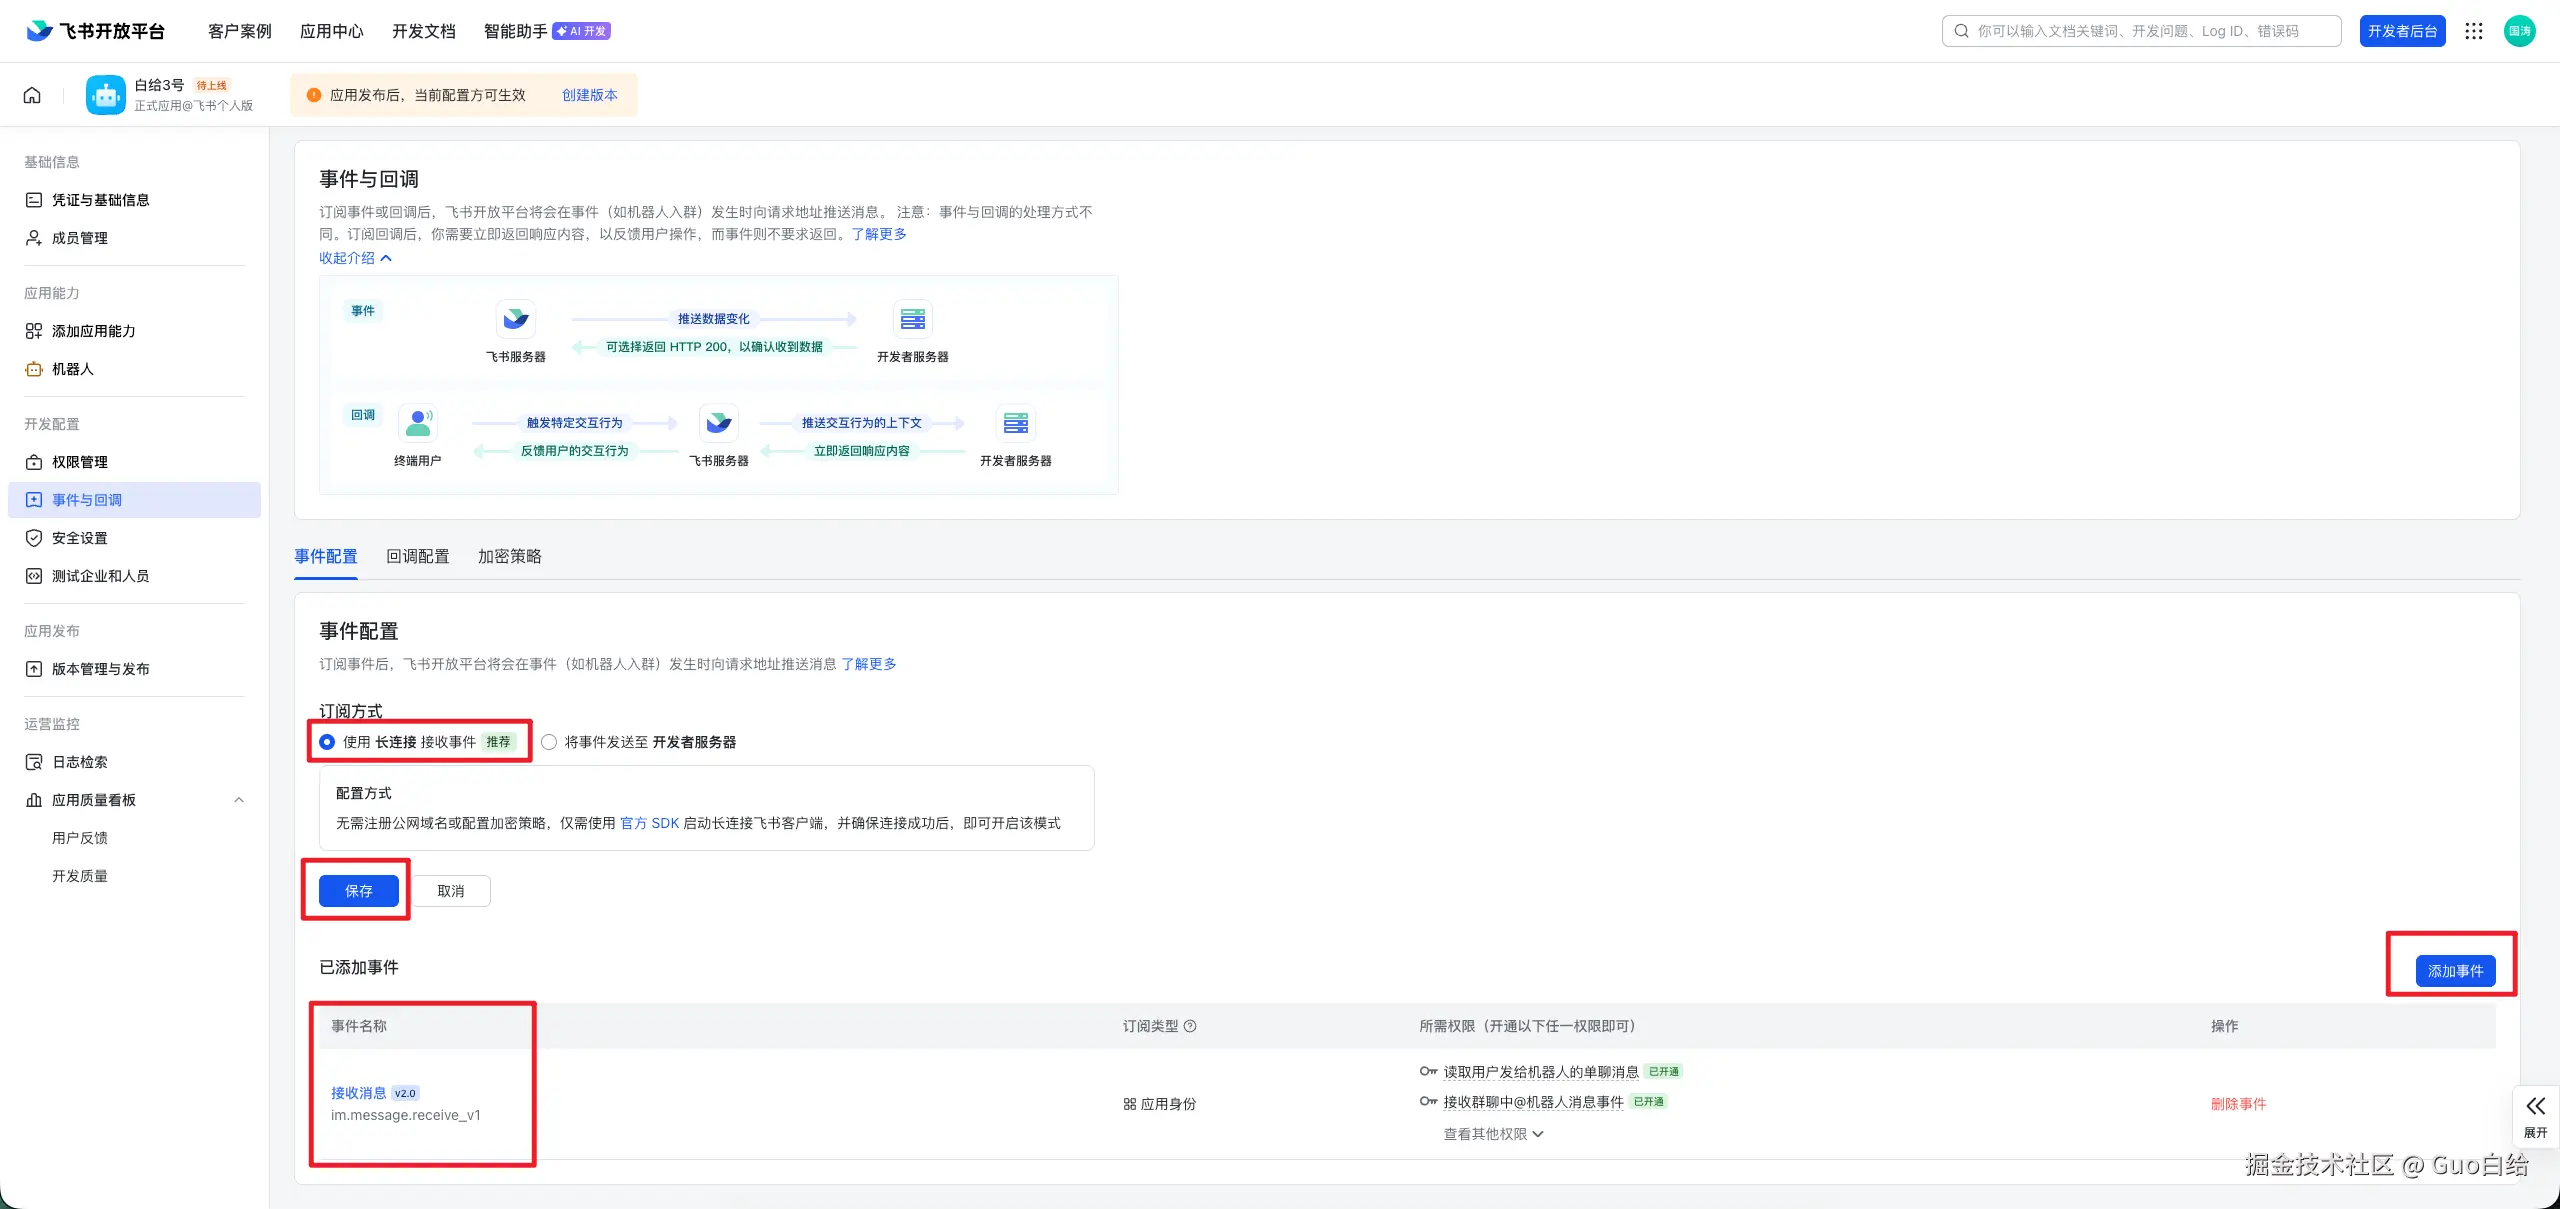2560x1209 pixels.
Task: Select 使用长连接接收事件 radio option
Action: point(327,742)
